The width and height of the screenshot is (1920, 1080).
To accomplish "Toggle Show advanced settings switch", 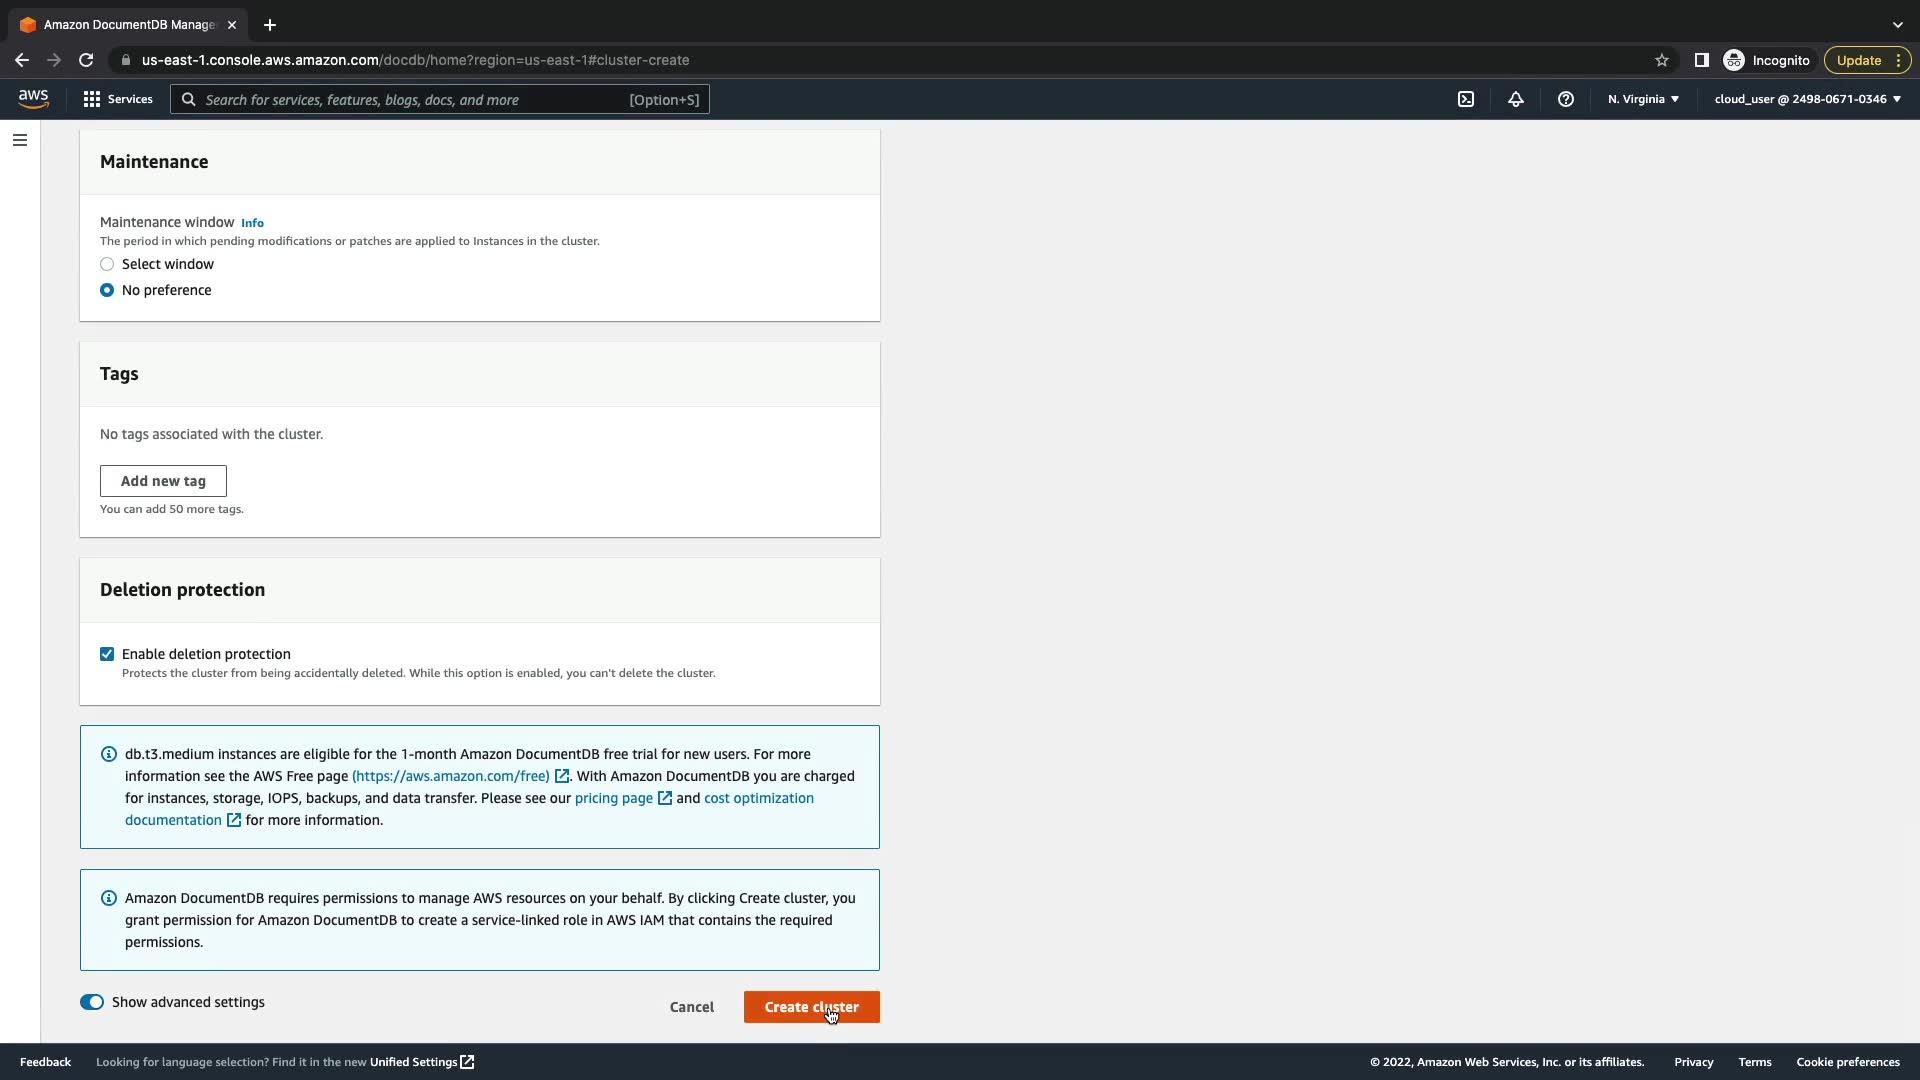I will pos(92,1002).
